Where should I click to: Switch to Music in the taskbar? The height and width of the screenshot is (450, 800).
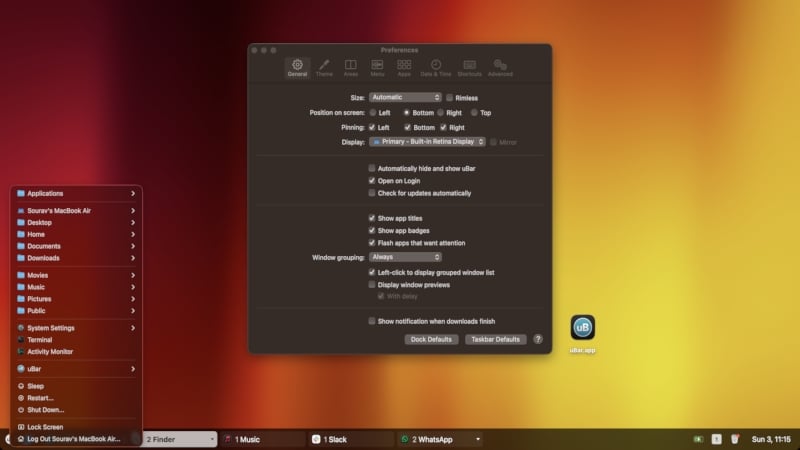tap(263, 439)
